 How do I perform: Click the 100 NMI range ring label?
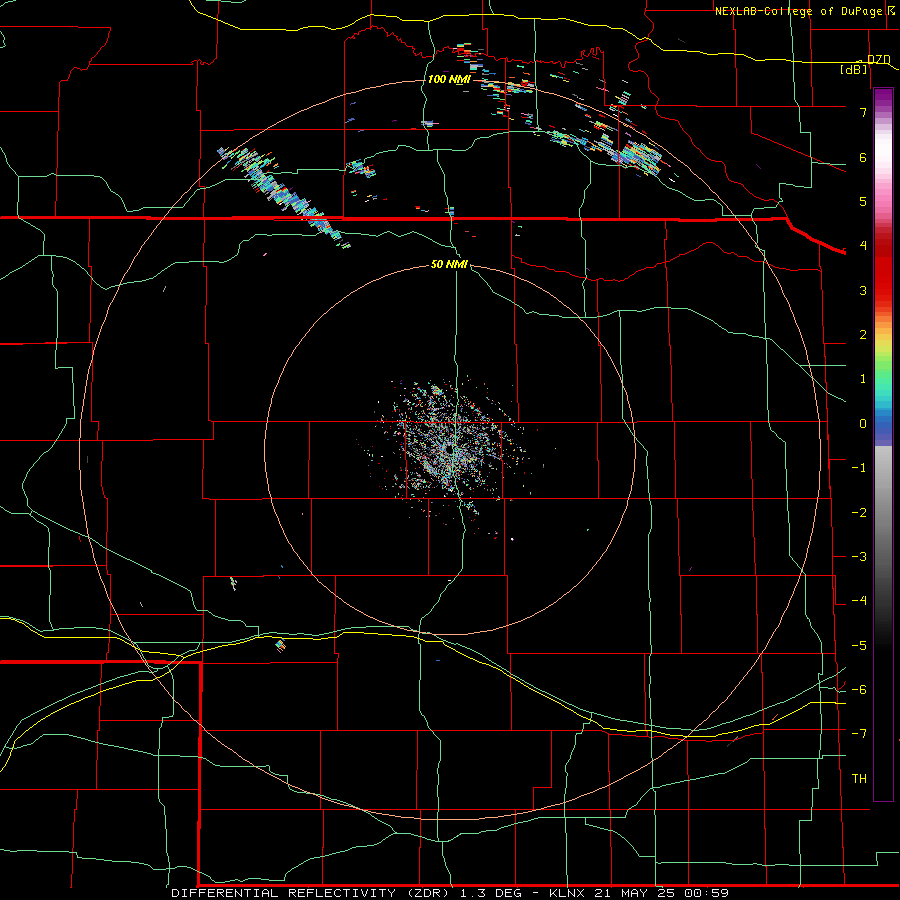click(449, 79)
